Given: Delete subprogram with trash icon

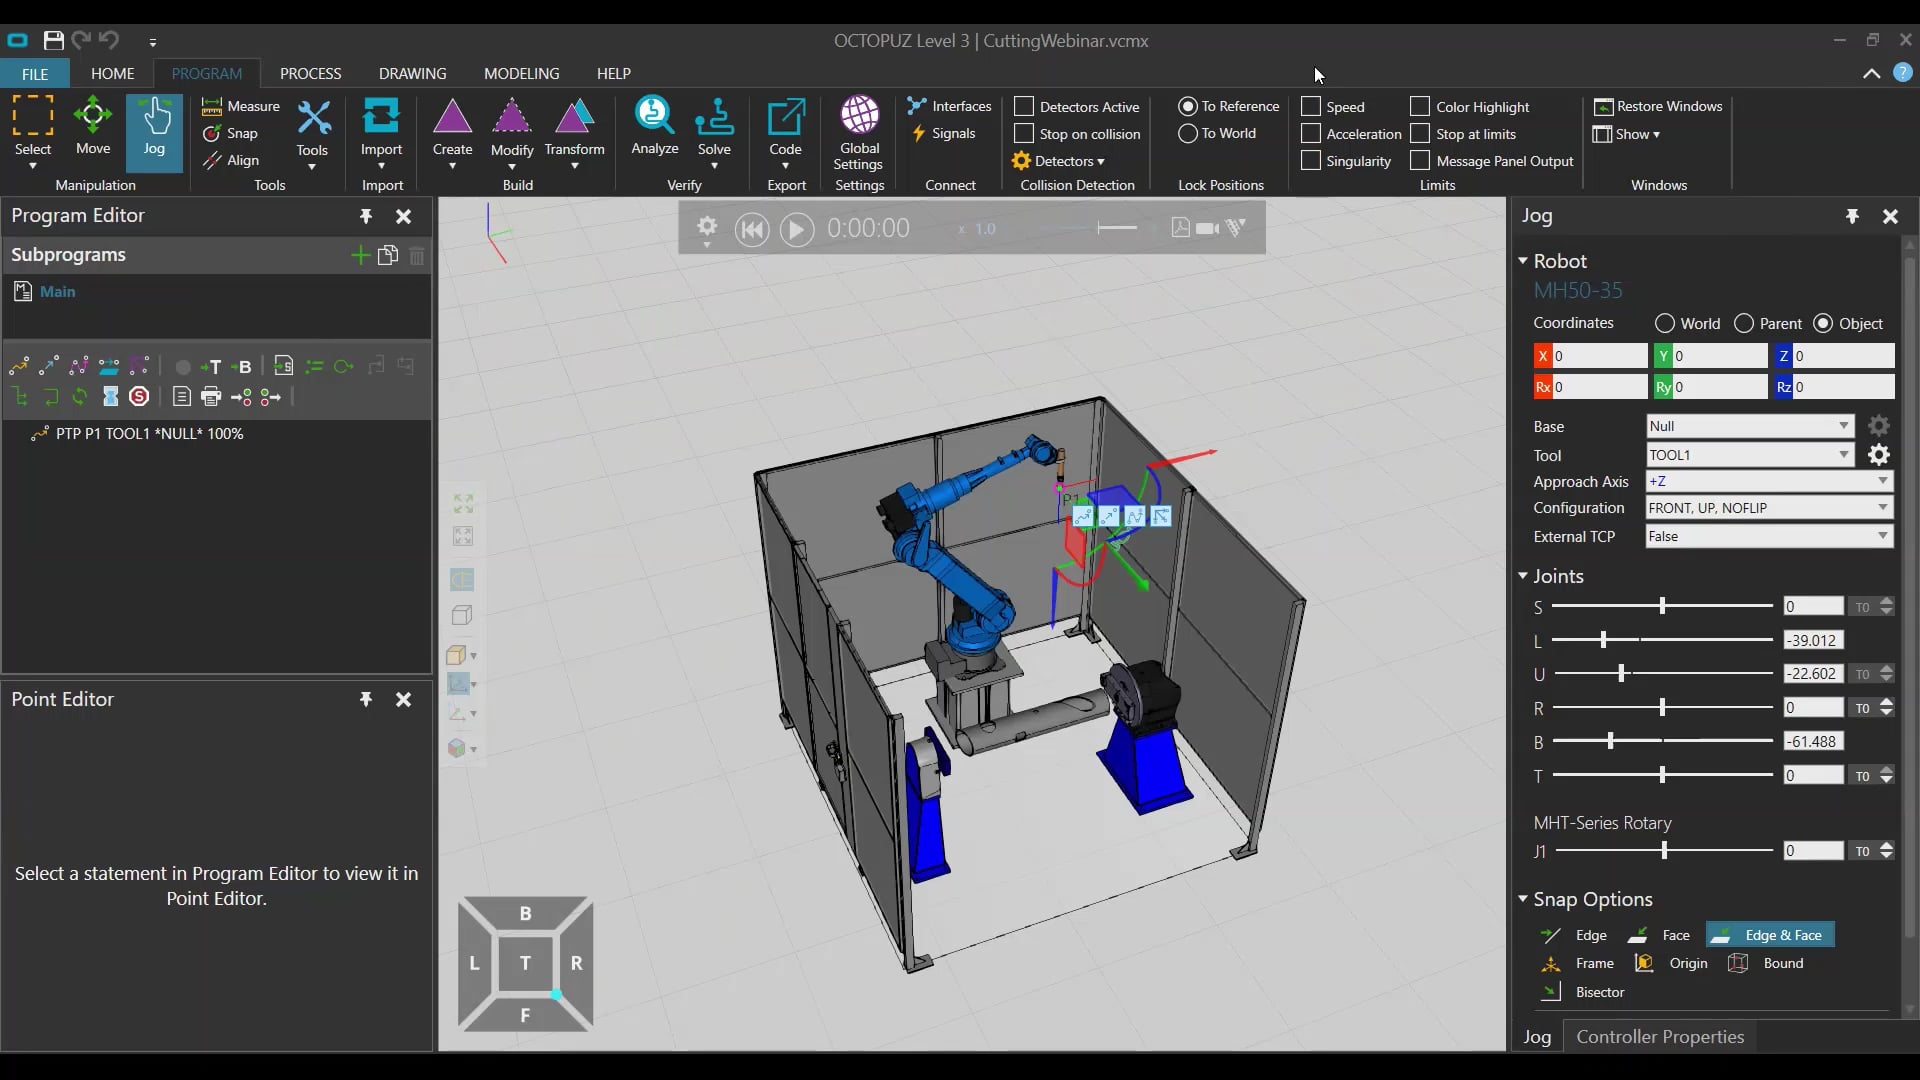Looking at the screenshot, I should (x=417, y=255).
